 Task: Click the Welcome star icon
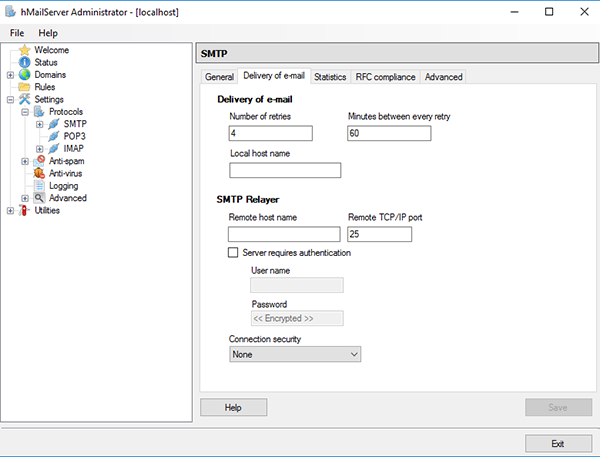24,50
